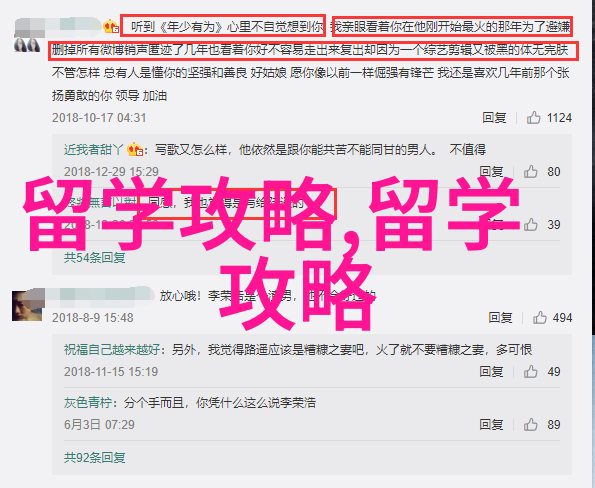Reply to the 2018-11-15 15:19 comment

[x=491, y=372]
